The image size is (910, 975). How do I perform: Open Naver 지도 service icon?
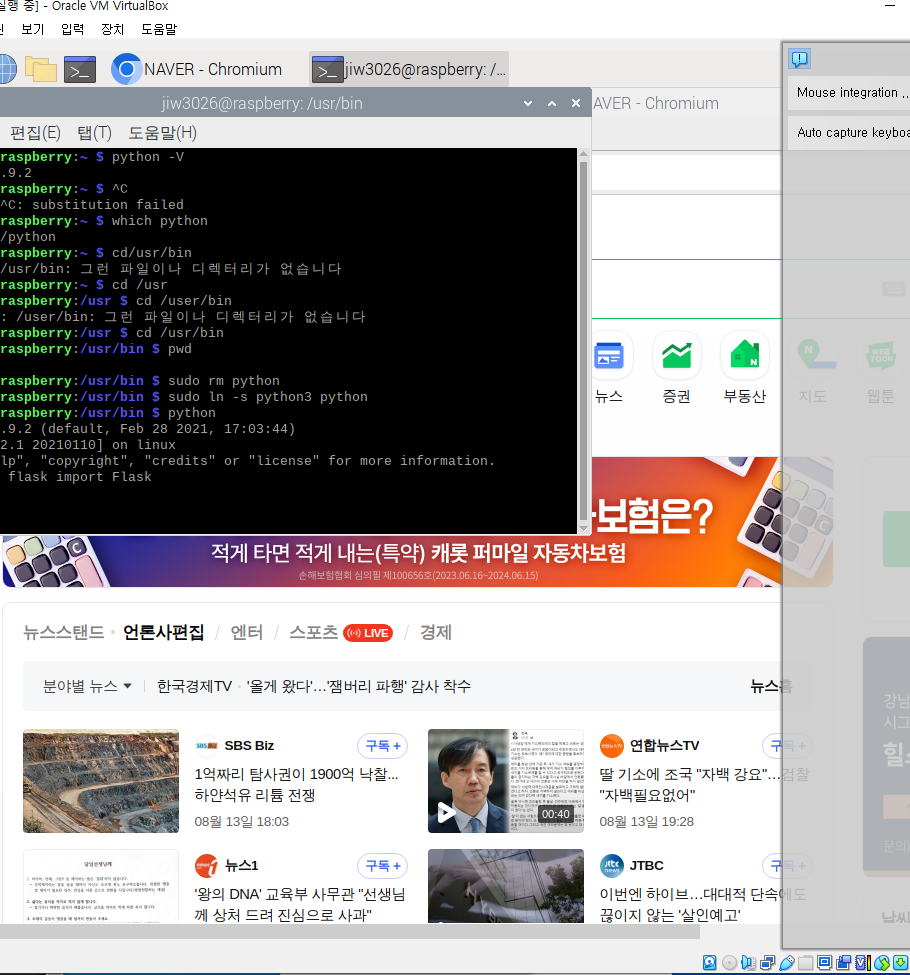pos(812,368)
